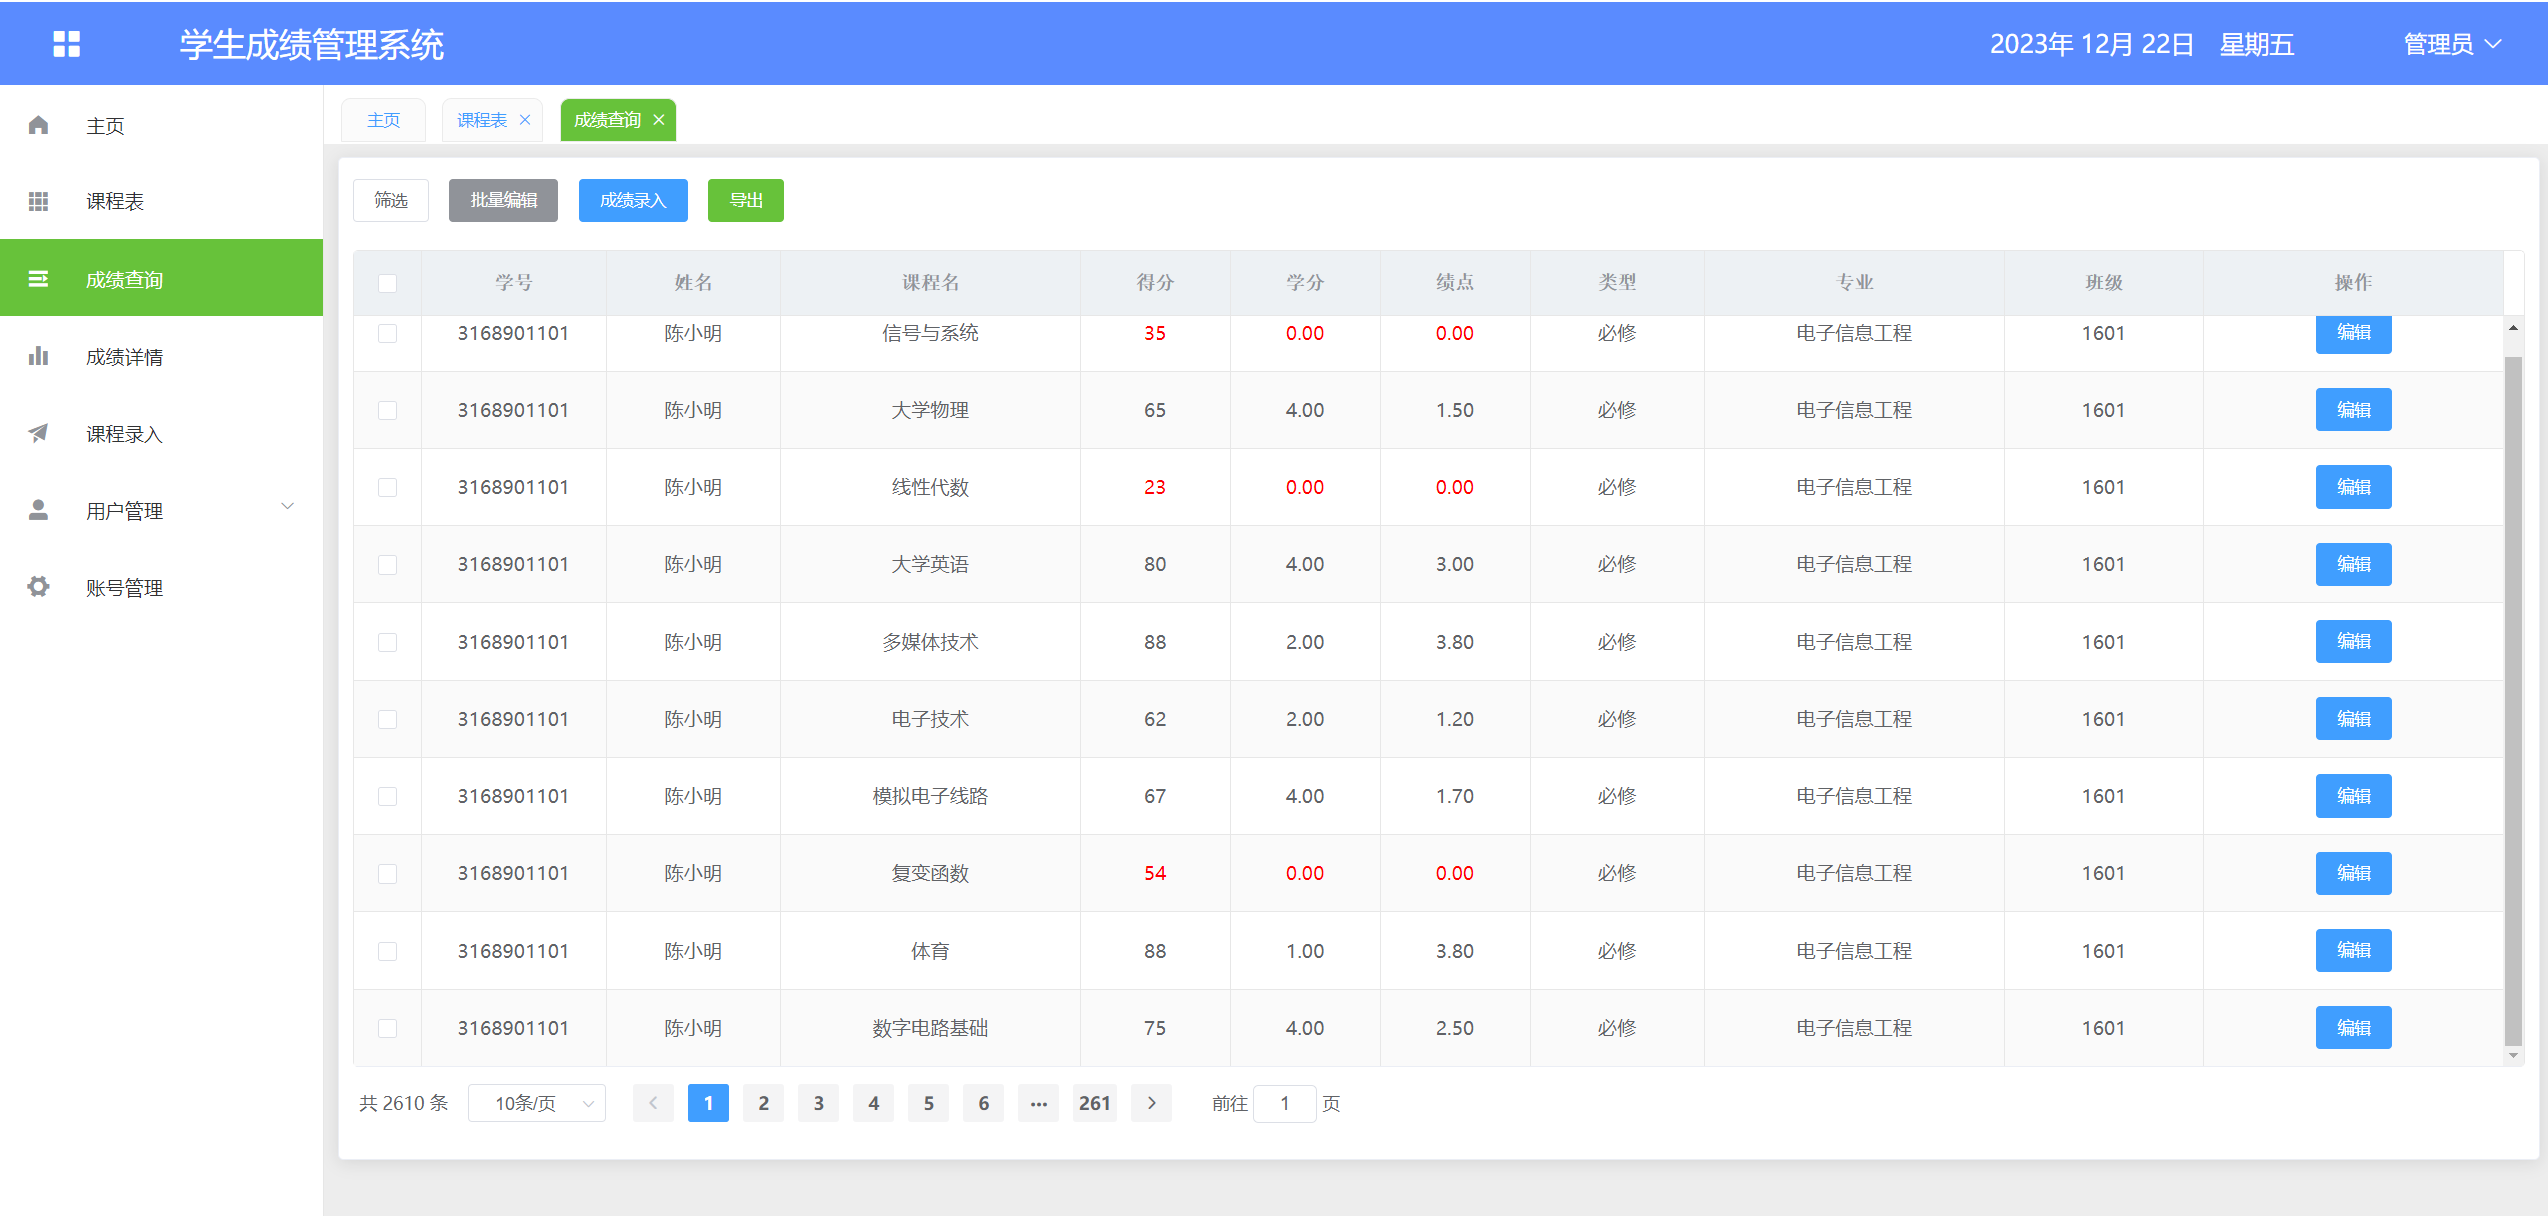Check the 模拟电子线路 row checkbox
This screenshot has width=2548, height=1216.
(x=388, y=796)
